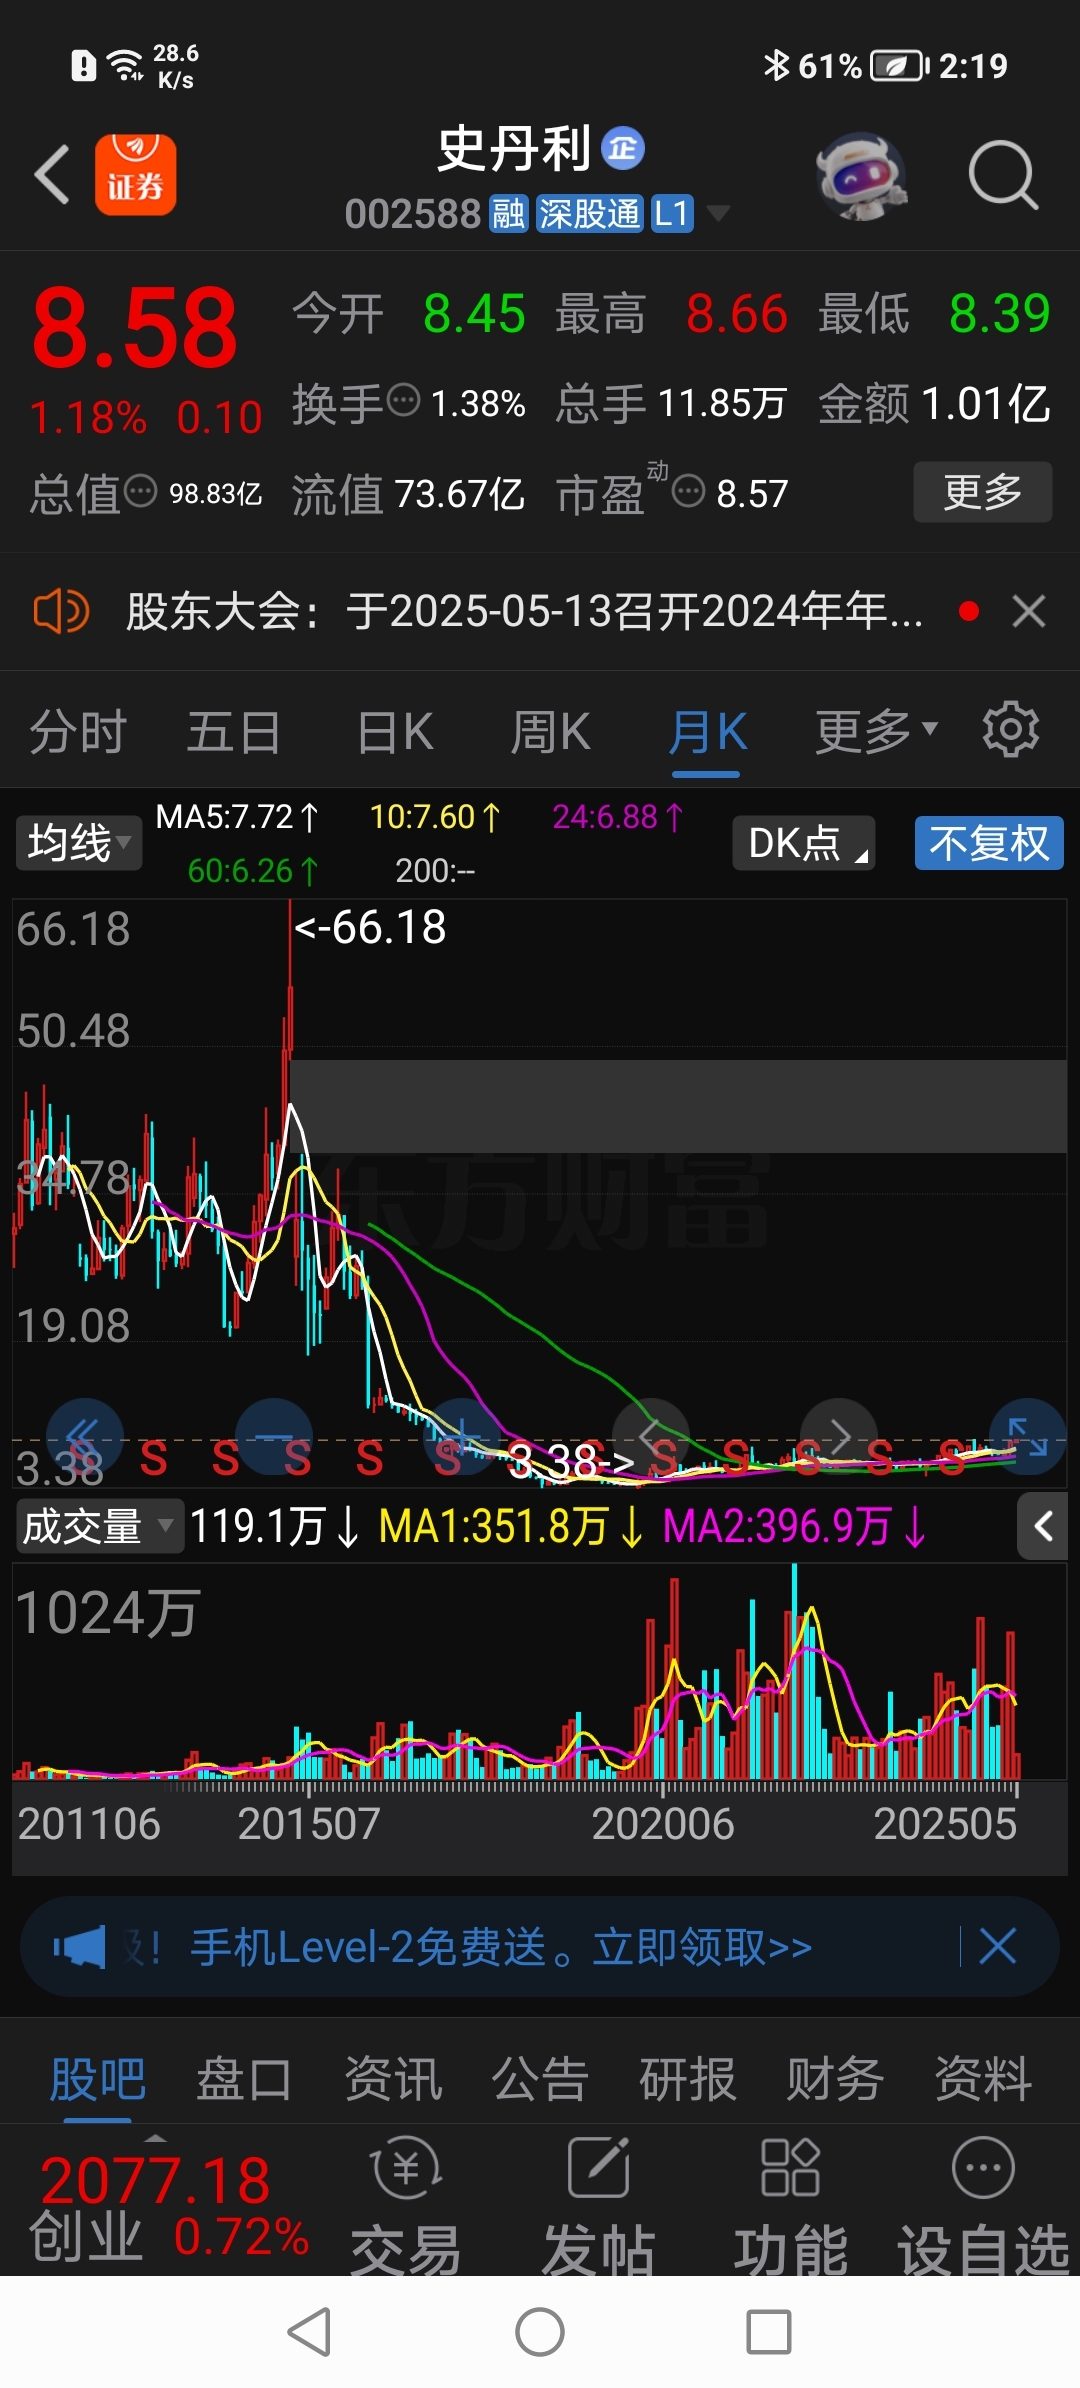Tap the 深股通 badge
This screenshot has width=1080, height=2388.
tap(589, 213)
